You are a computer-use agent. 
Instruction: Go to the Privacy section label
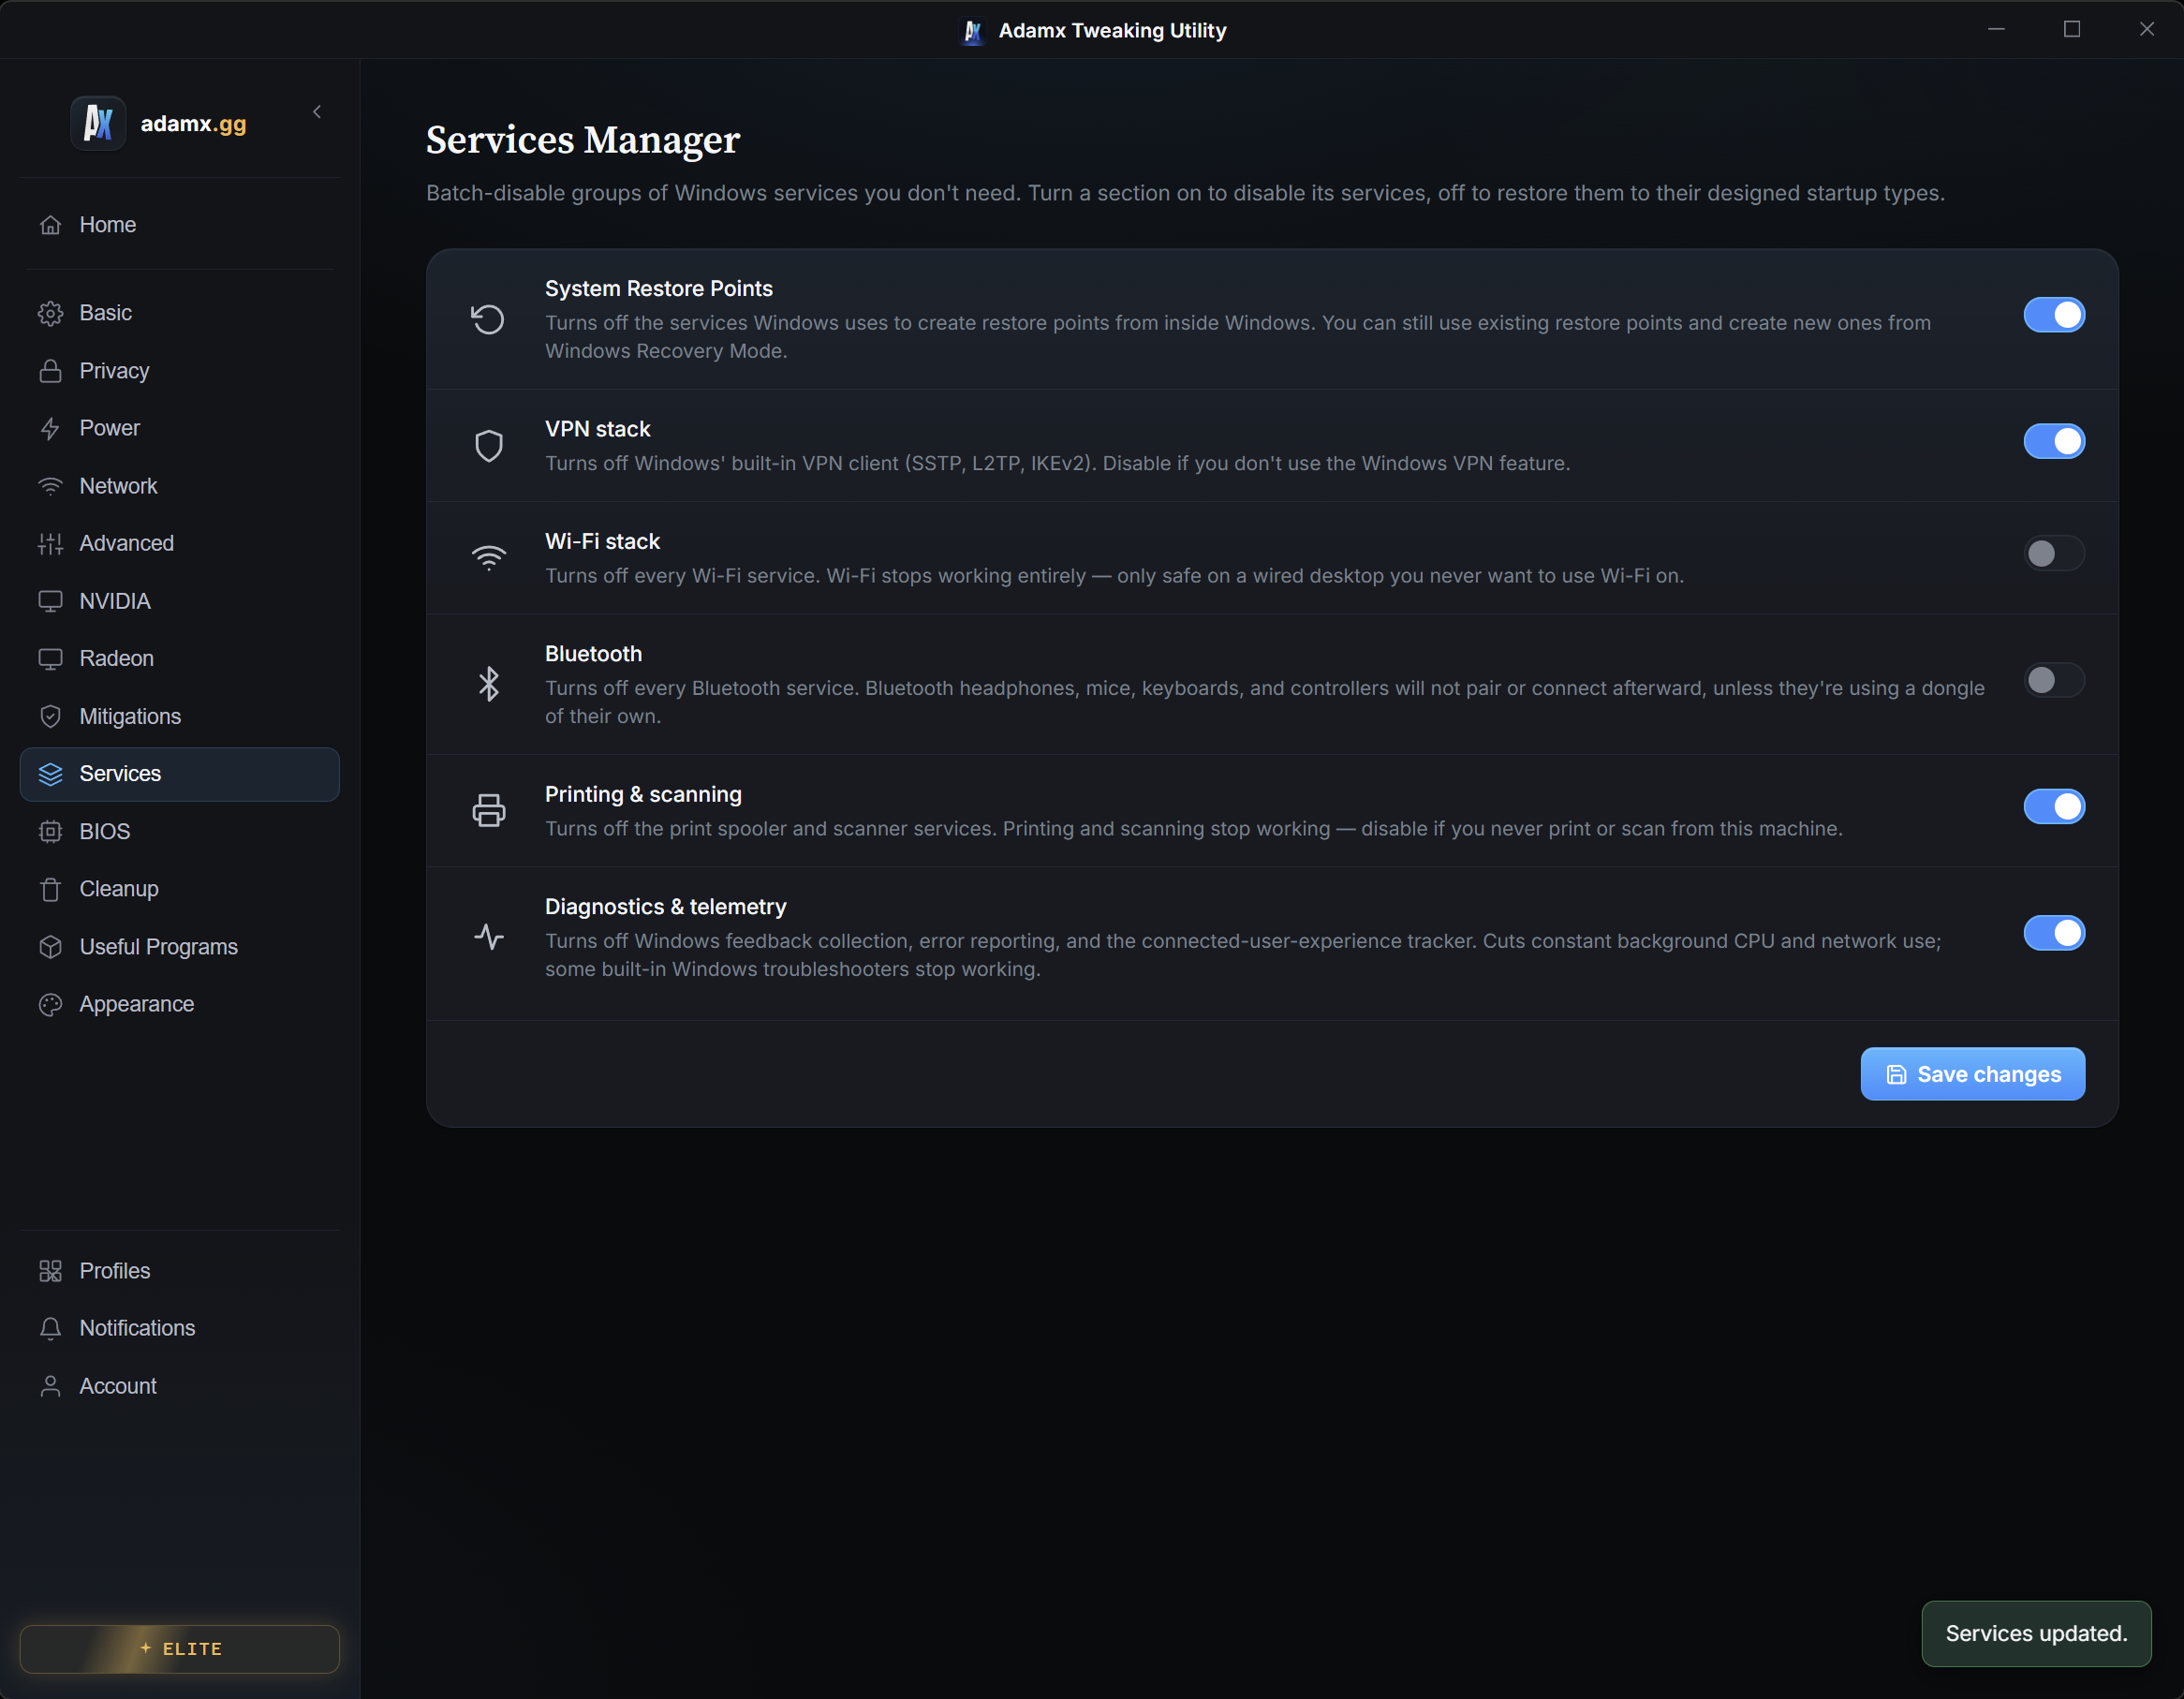[114, 371]
